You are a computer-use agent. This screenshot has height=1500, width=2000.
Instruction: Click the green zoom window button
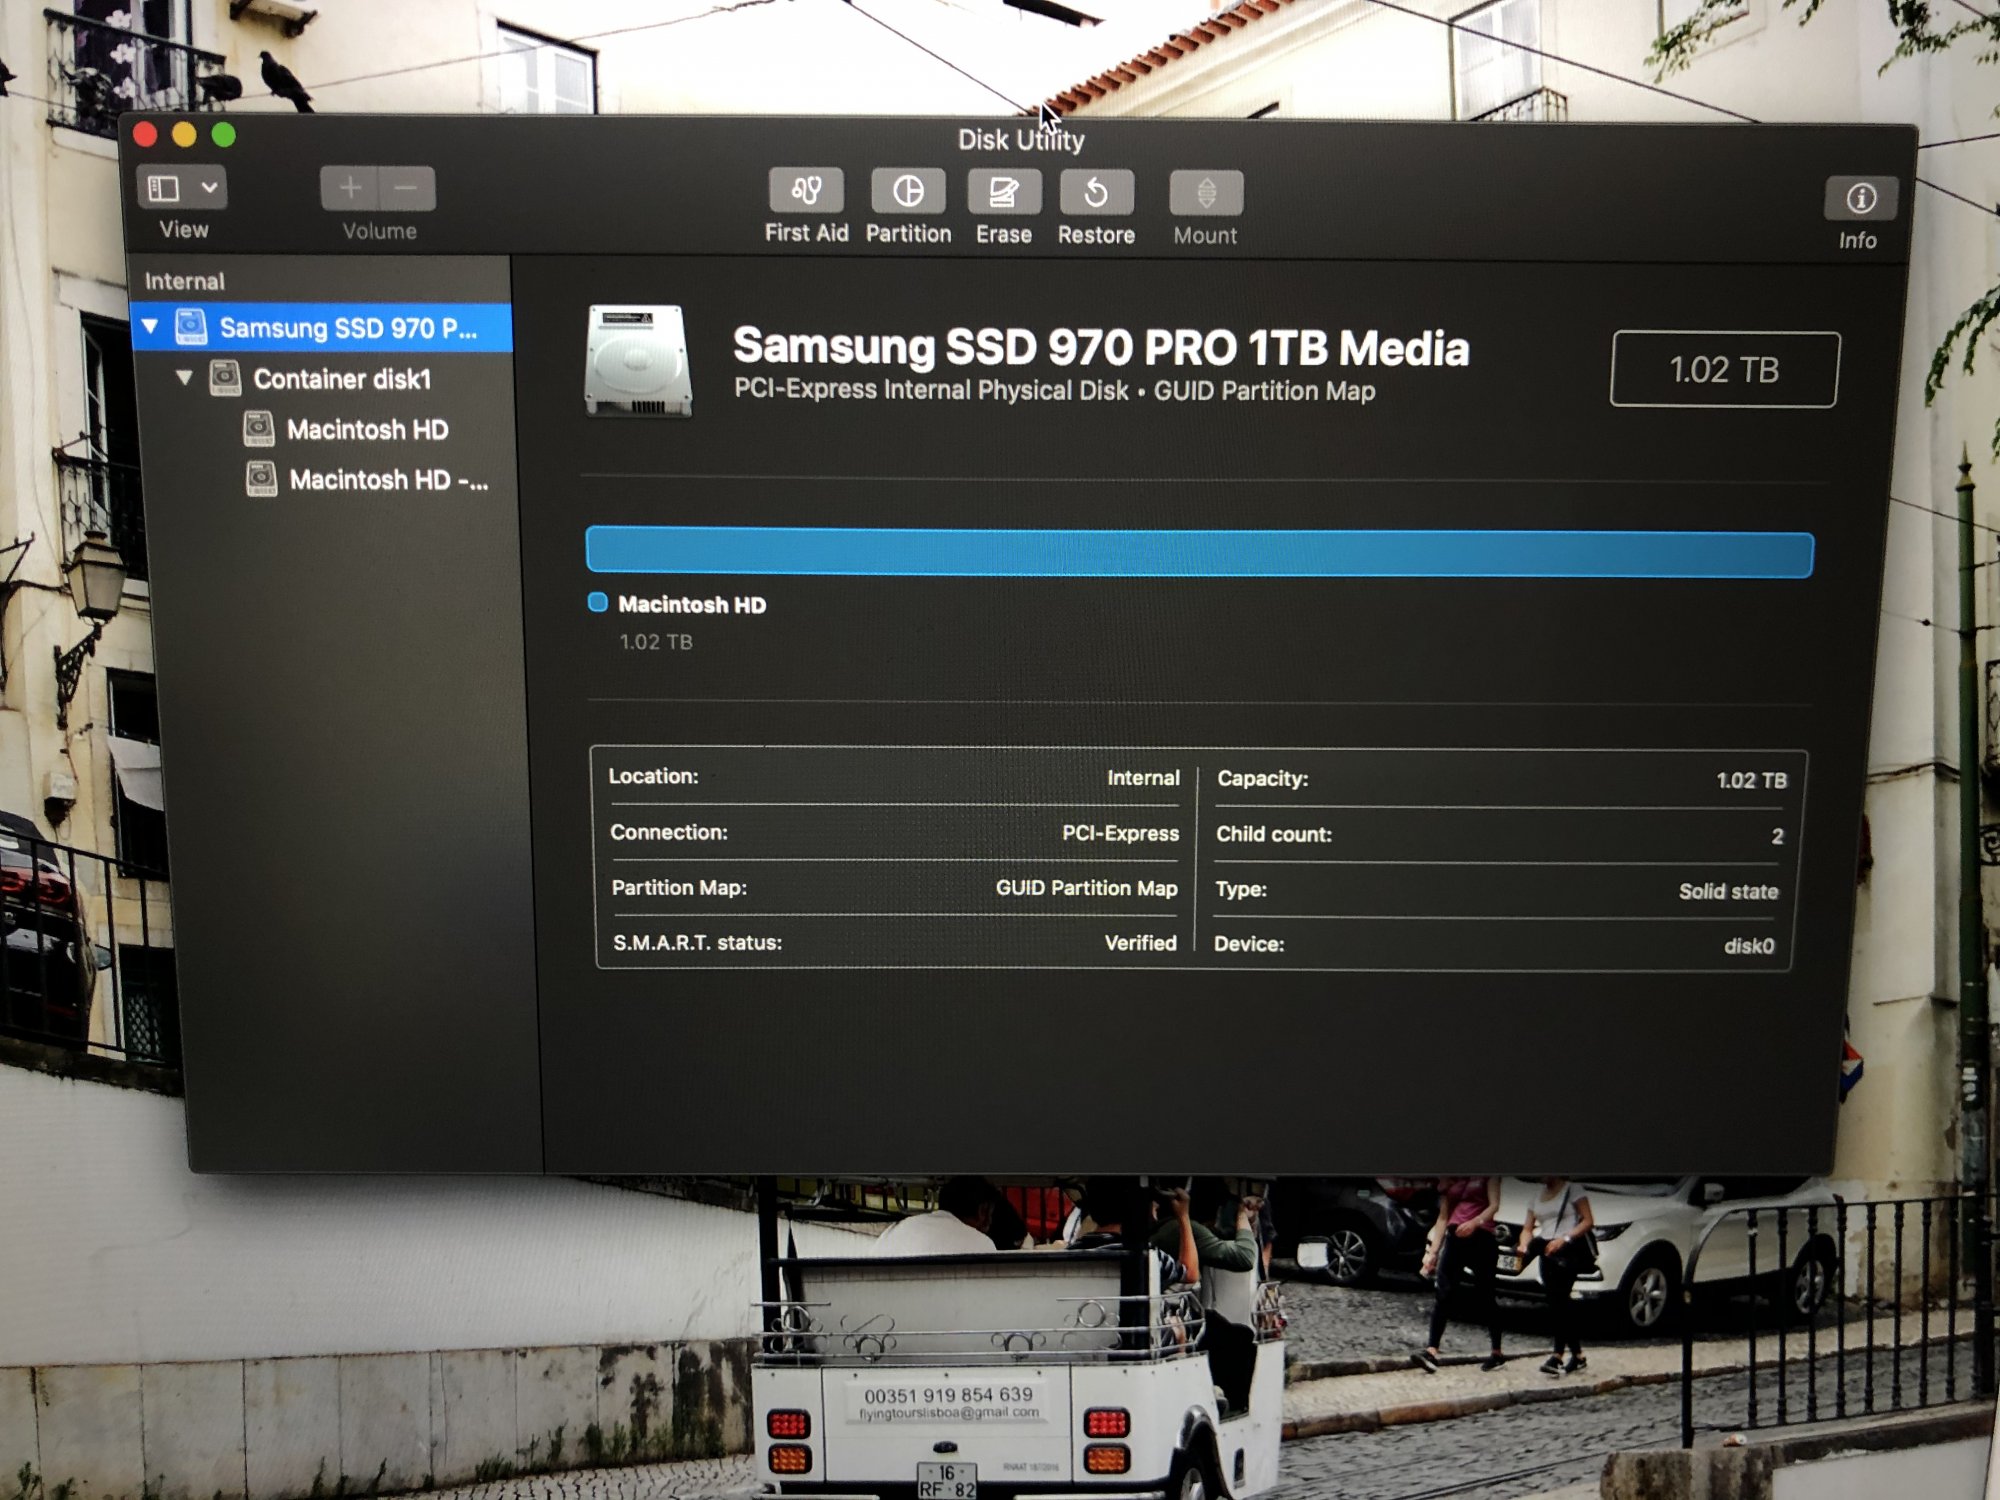224,135
